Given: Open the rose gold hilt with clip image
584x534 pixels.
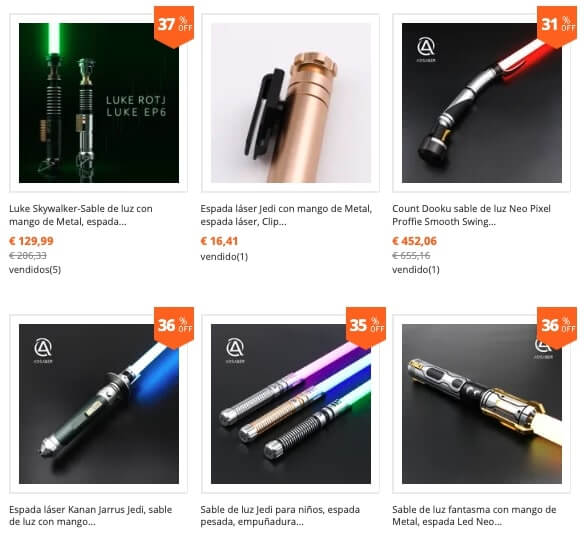Looking at the screenshot, I should 291,103.
